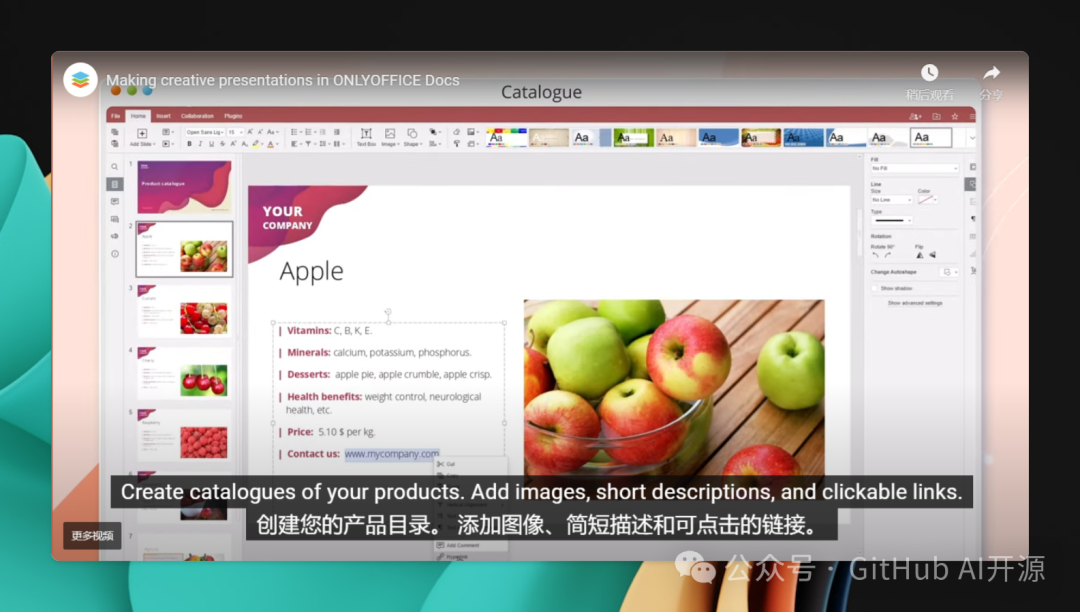
Task: Rotate shape 90° counterclockwise
Action: [875, 255]
